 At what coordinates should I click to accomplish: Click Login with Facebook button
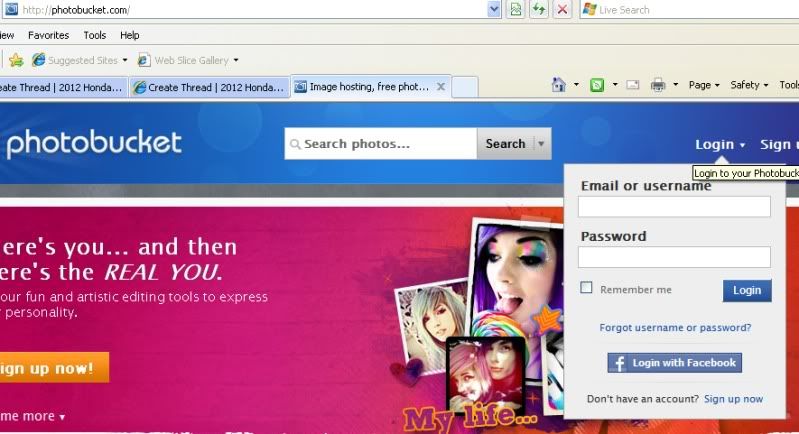(x=675, y=363)
